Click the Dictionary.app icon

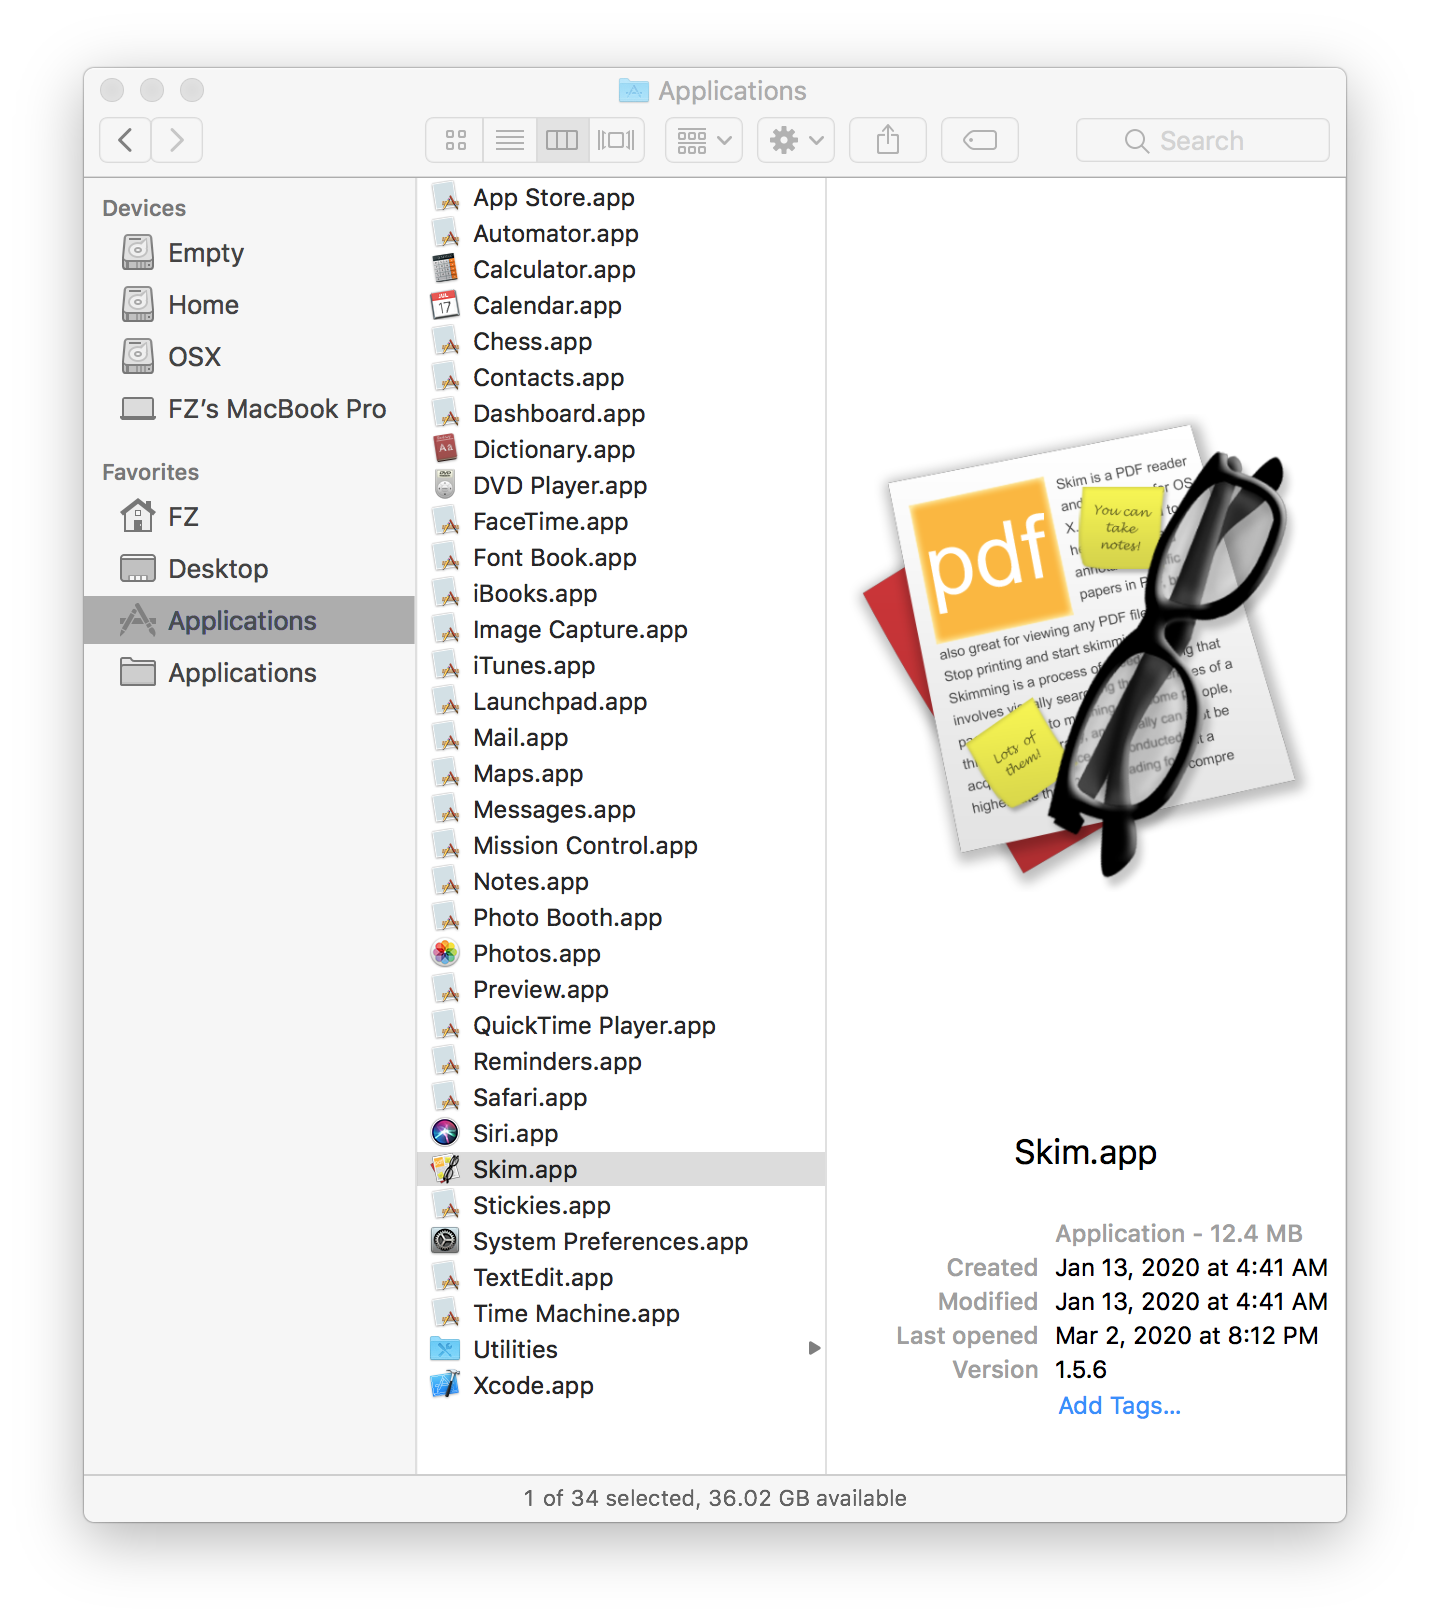pyautogui.click(x=445, y=449)
